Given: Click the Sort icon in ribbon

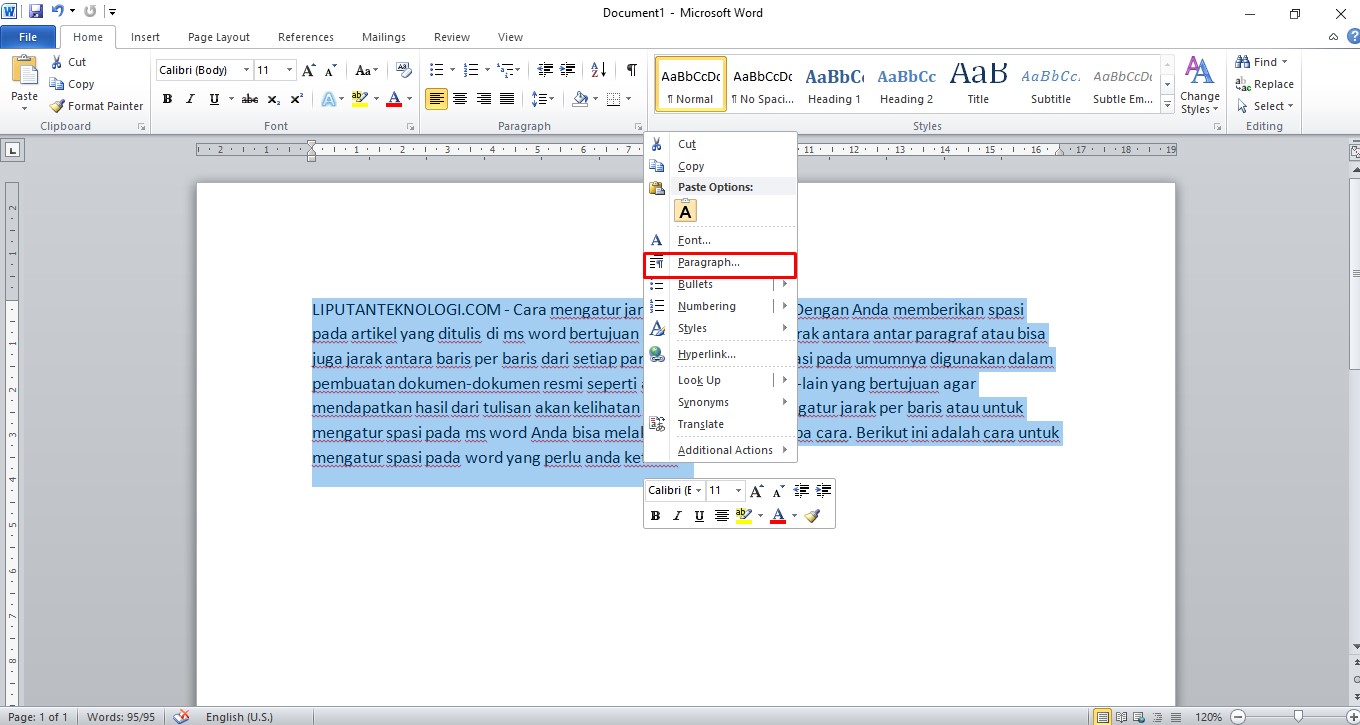Looking at the screenshot, I should [x=599, y=70].
